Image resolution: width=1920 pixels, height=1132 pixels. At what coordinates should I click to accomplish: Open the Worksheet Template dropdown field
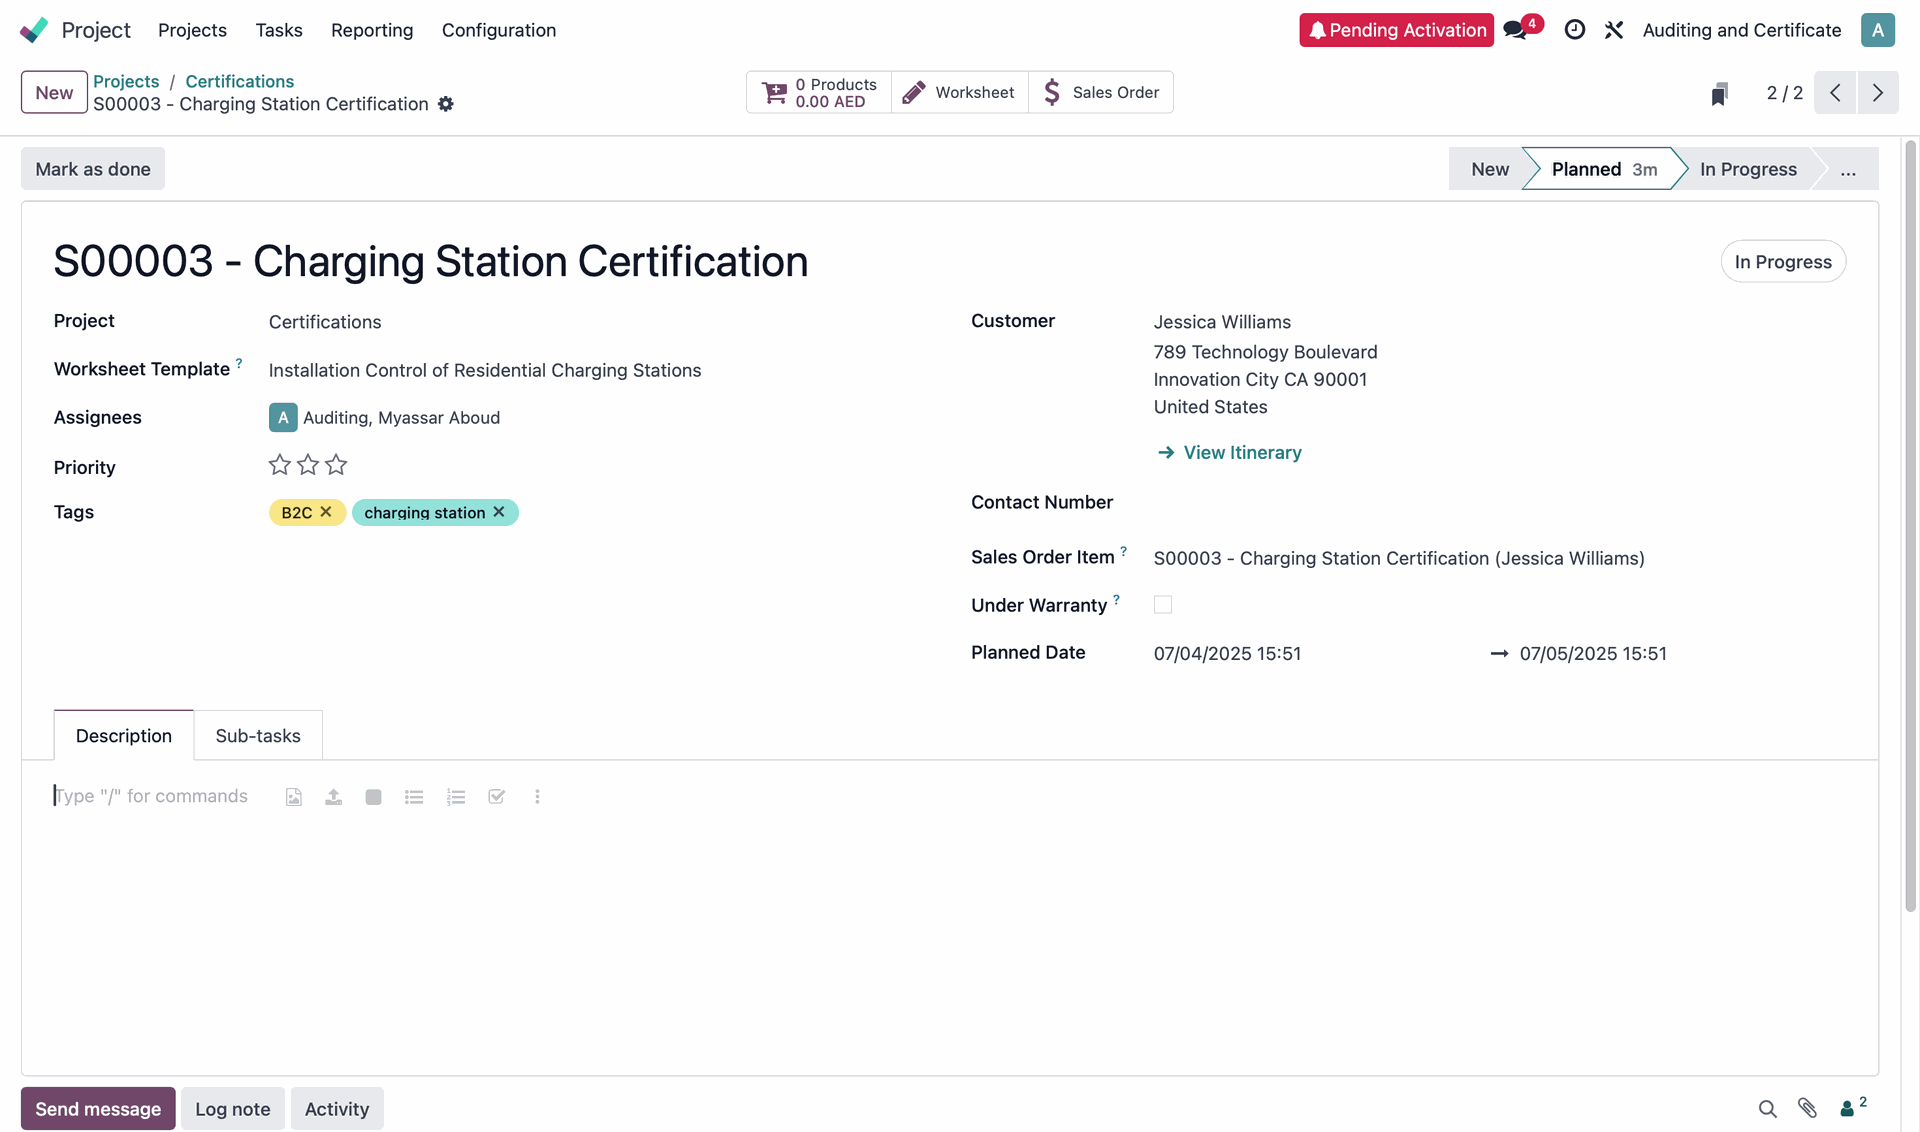[485, 371]
